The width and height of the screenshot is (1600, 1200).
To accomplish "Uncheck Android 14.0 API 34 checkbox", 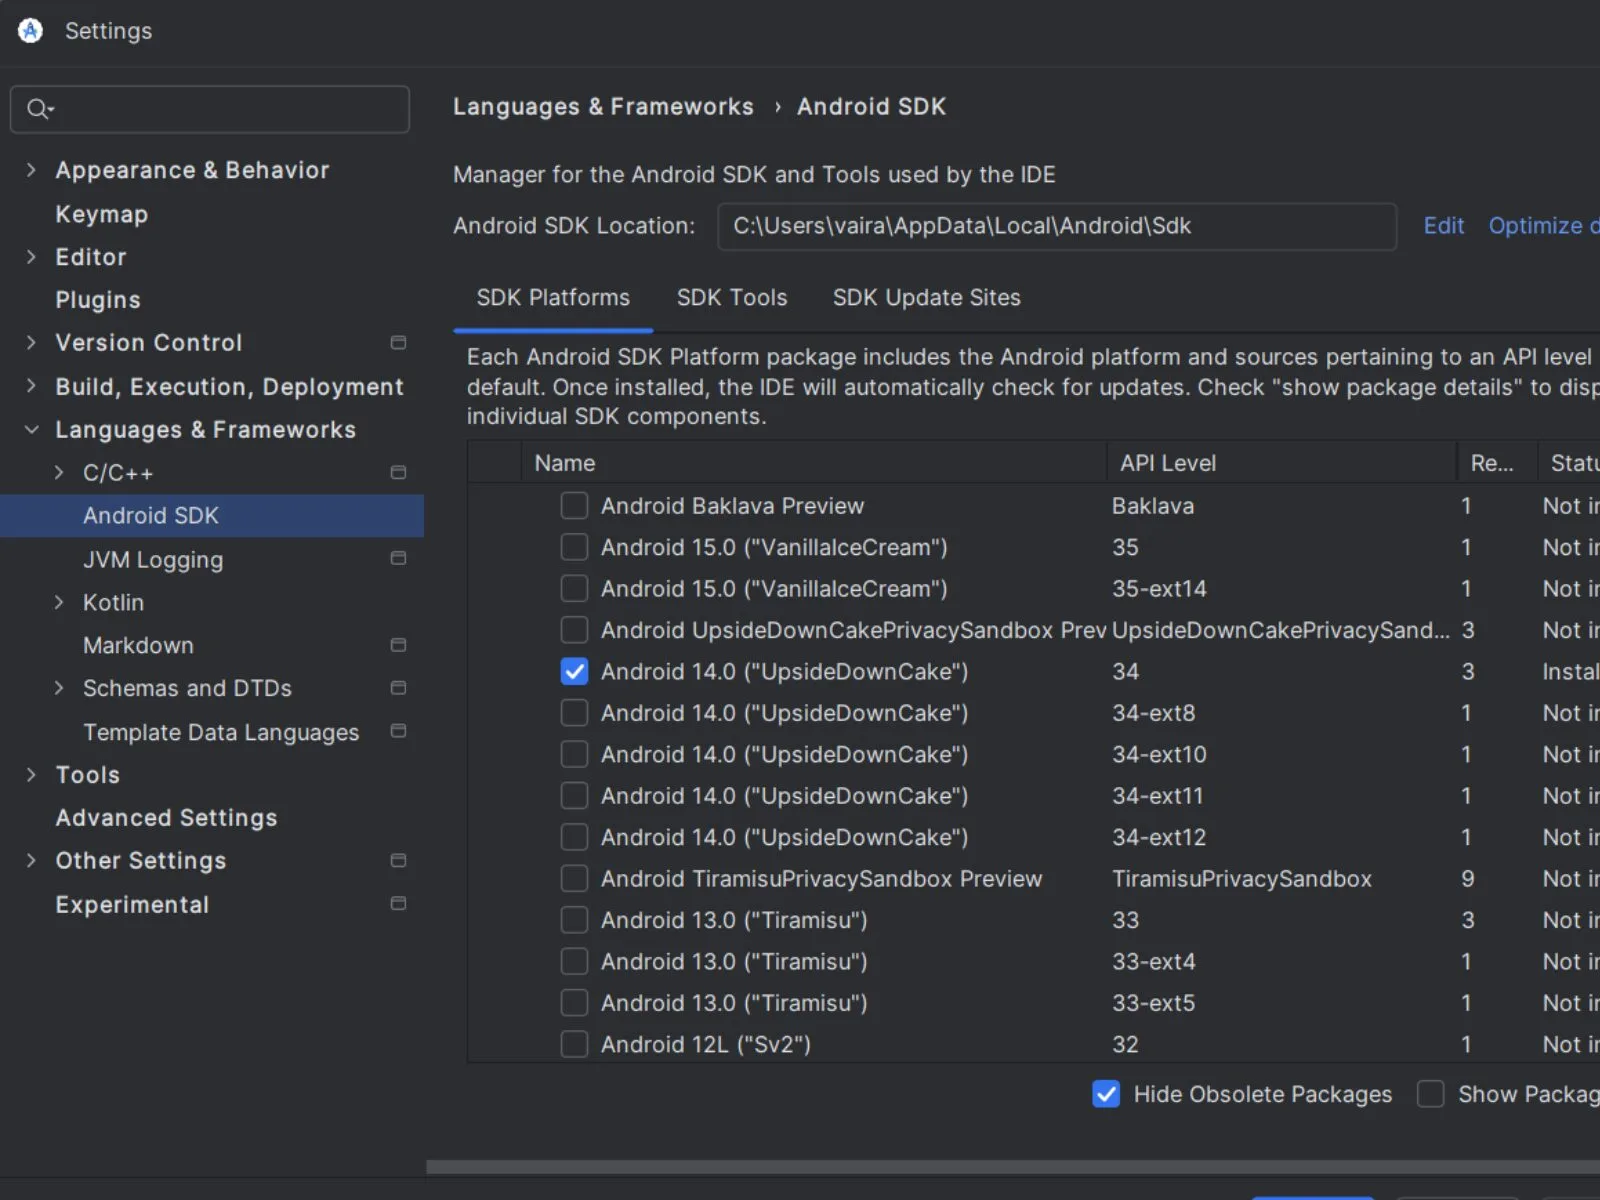I will (x=574, y=672).
